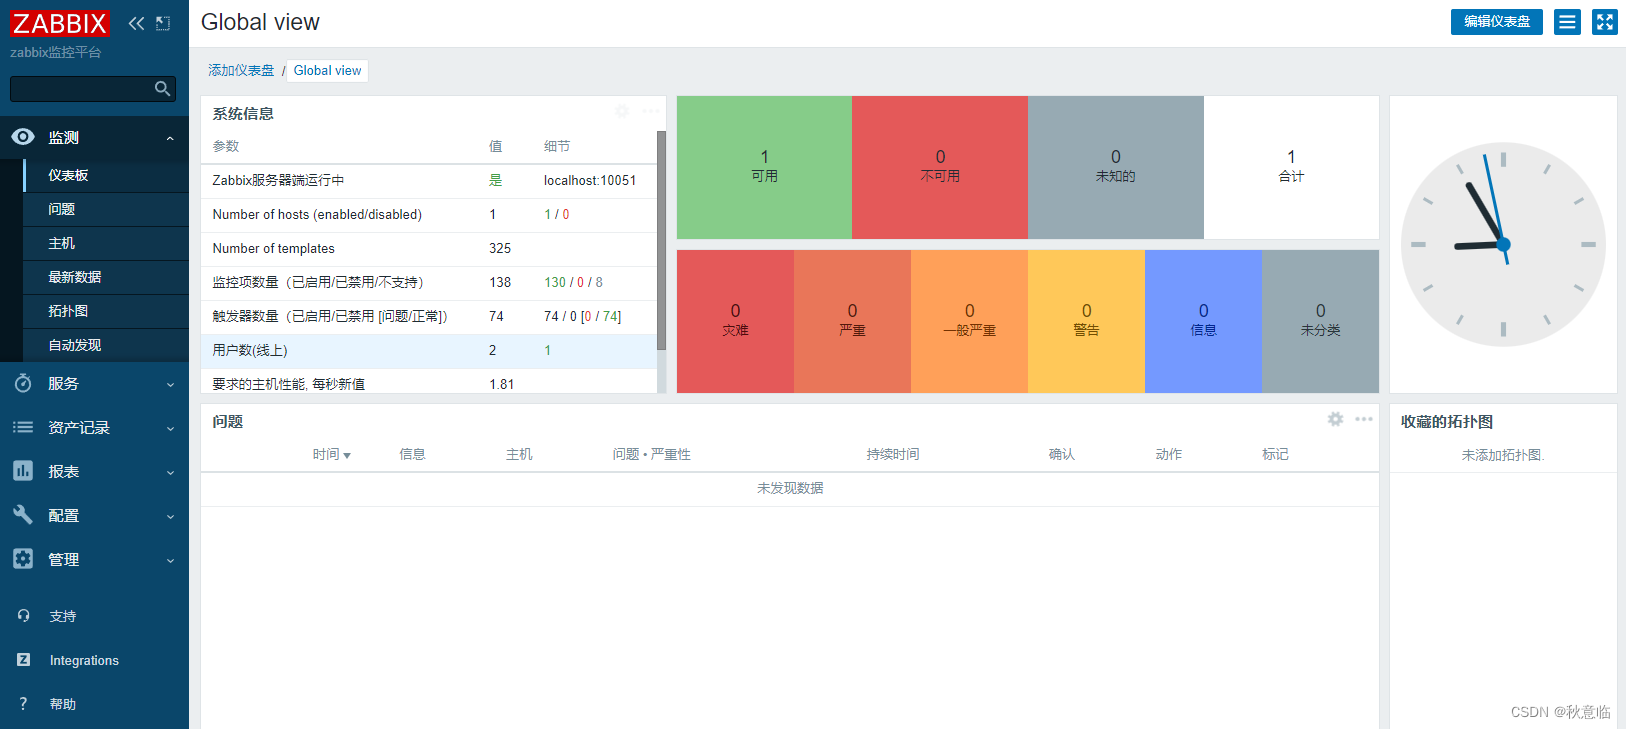This screenshot has height=729, width=1626.
Task: Click the analog clock widget
Action: [x=1503, y=244]
